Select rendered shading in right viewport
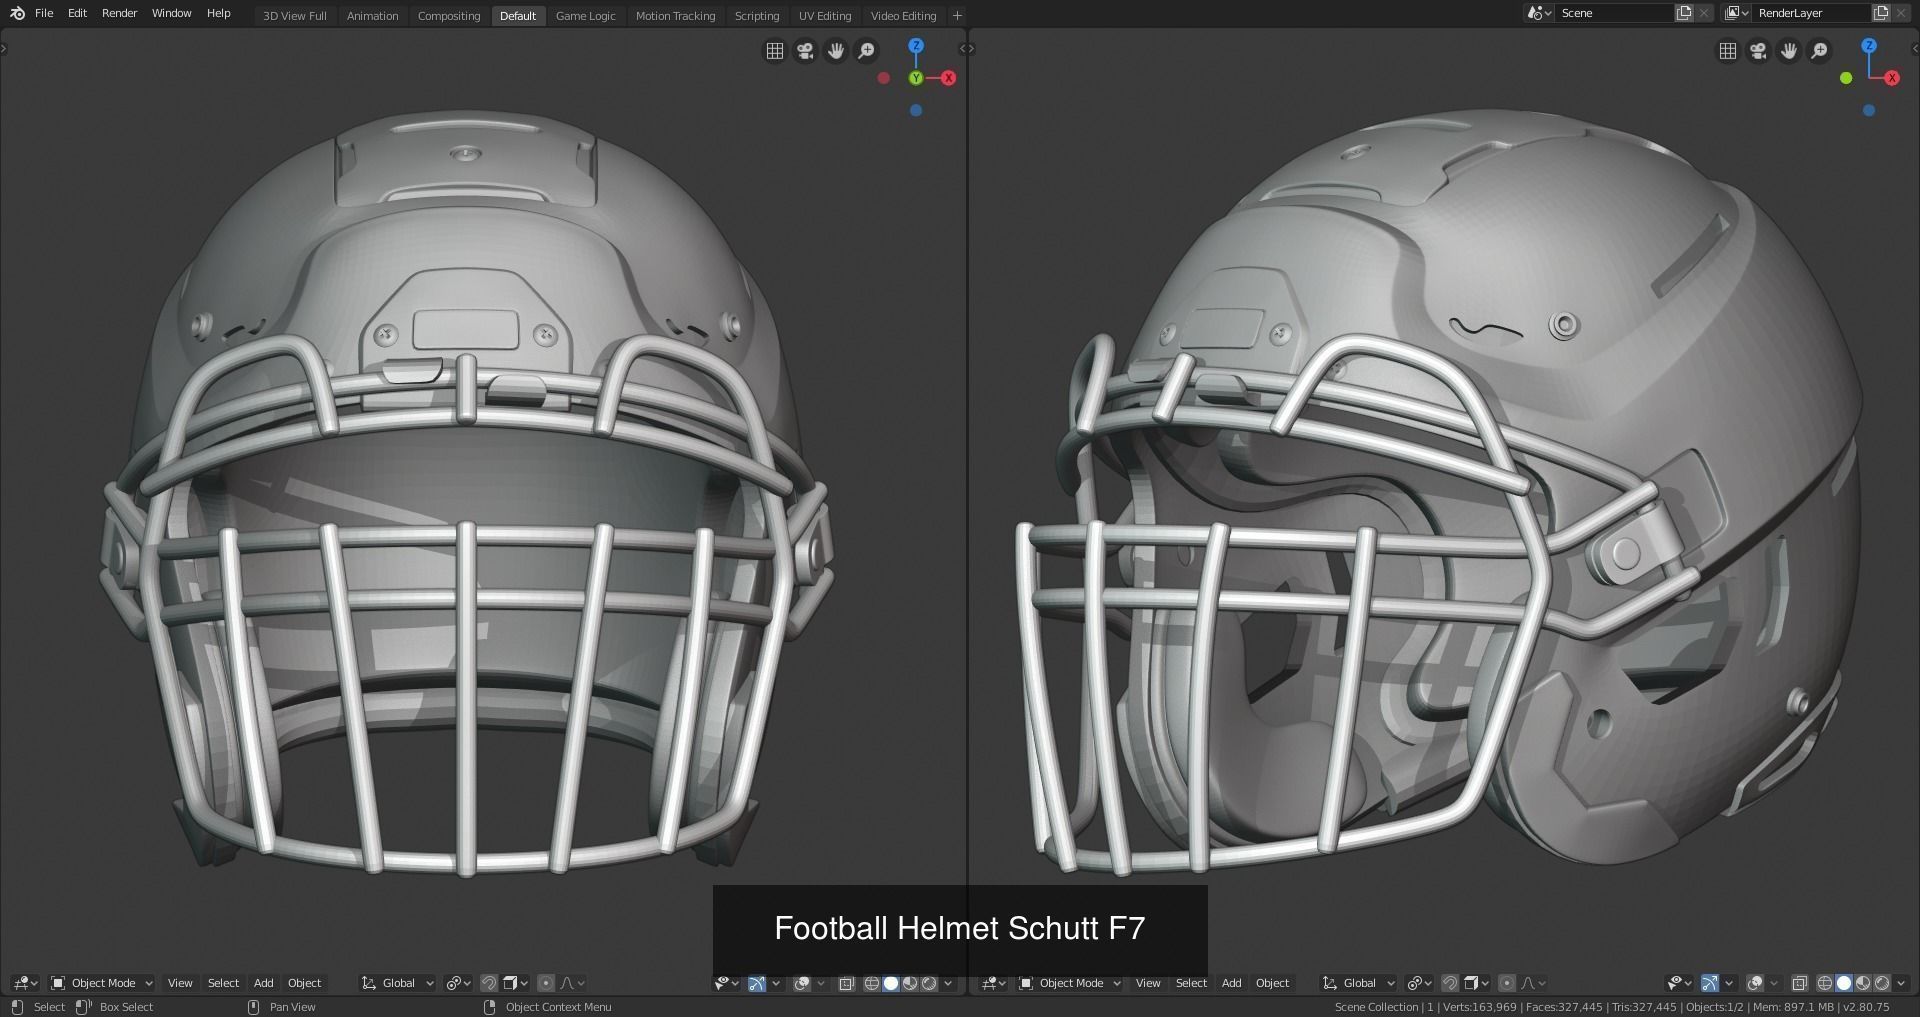1920x1017 pixels. point(1882,983)
